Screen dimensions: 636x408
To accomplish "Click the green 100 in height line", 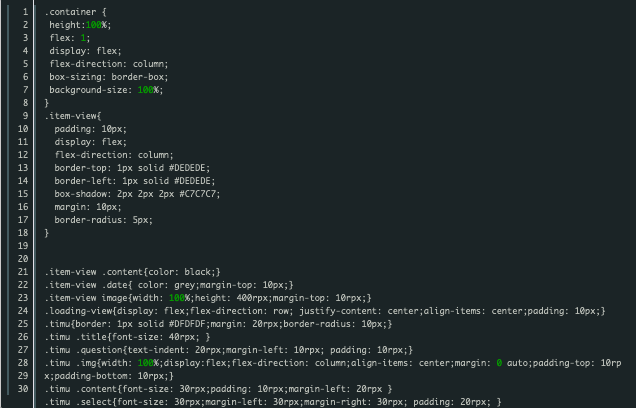I will tap(94, 25).
